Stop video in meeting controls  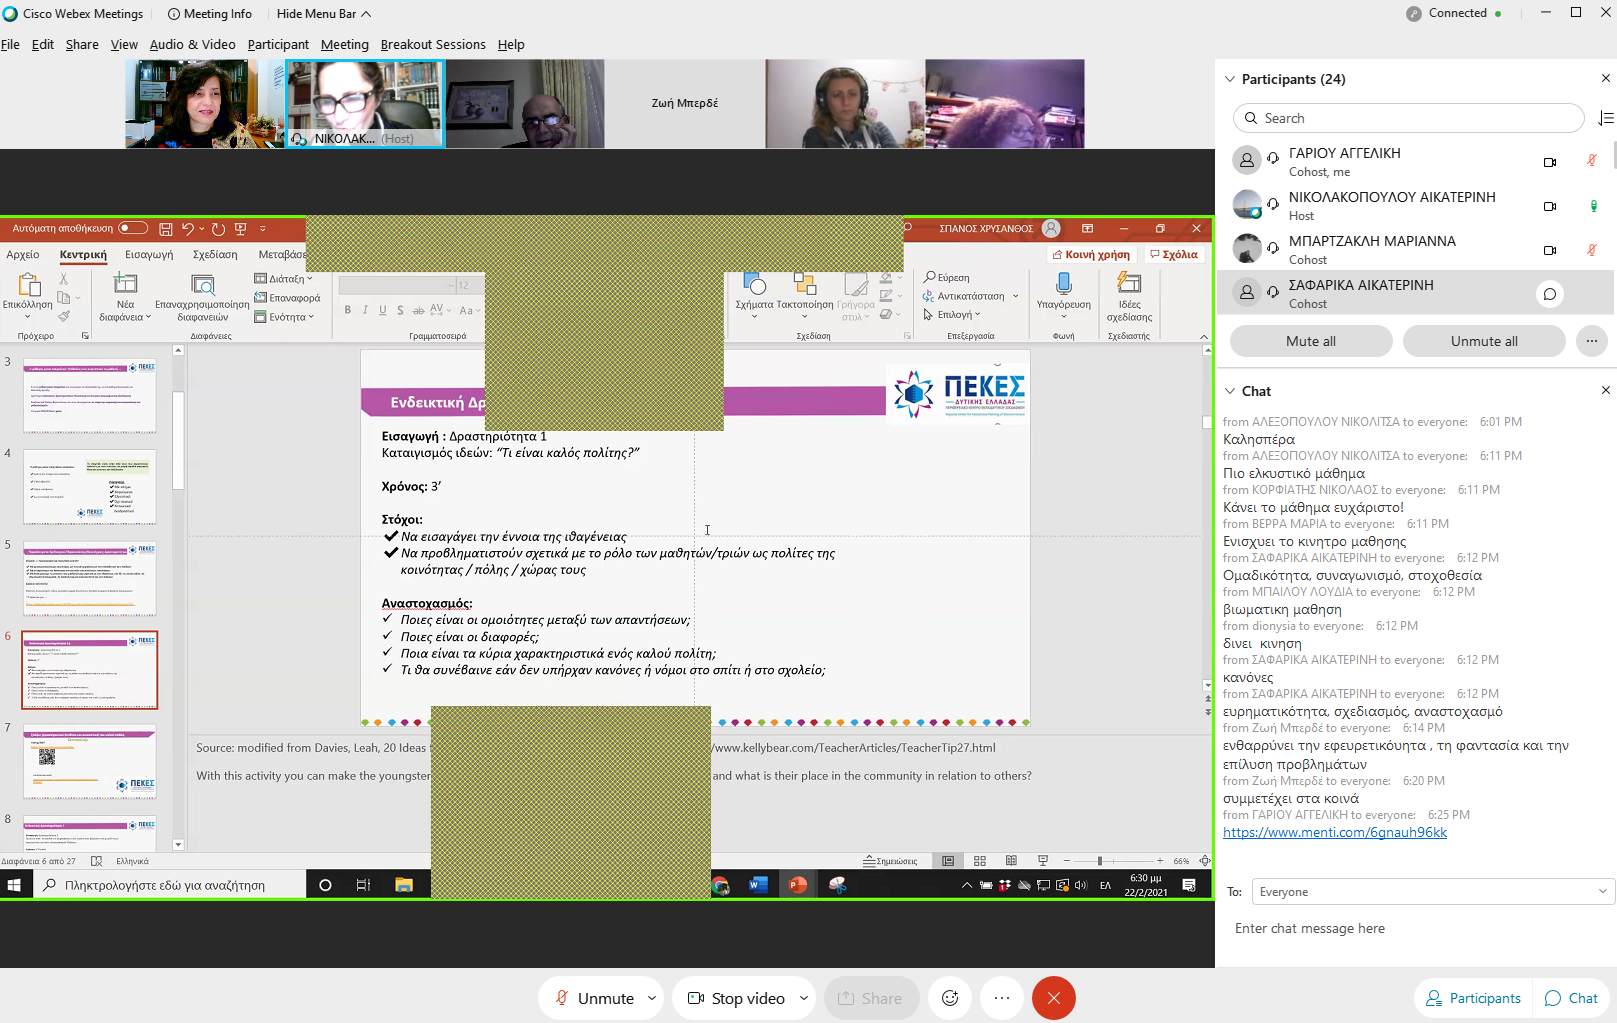click(736, 998)
